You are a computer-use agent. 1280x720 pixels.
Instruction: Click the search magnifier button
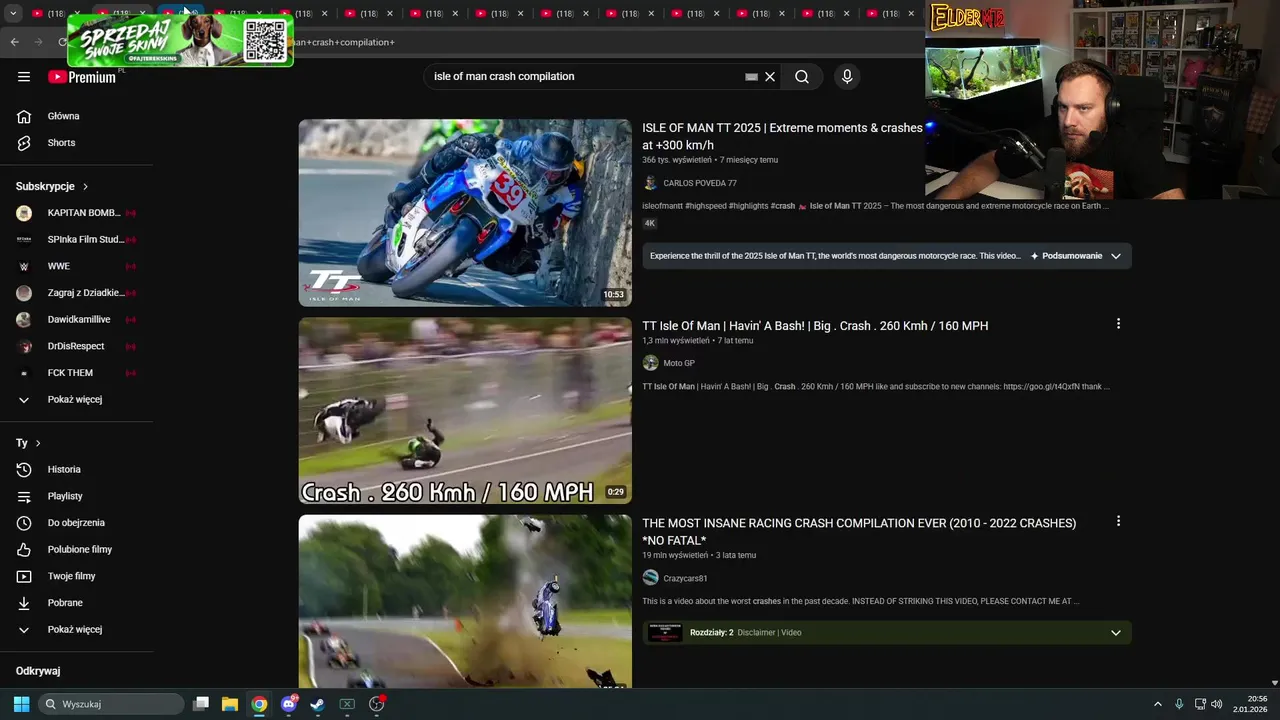802,77
